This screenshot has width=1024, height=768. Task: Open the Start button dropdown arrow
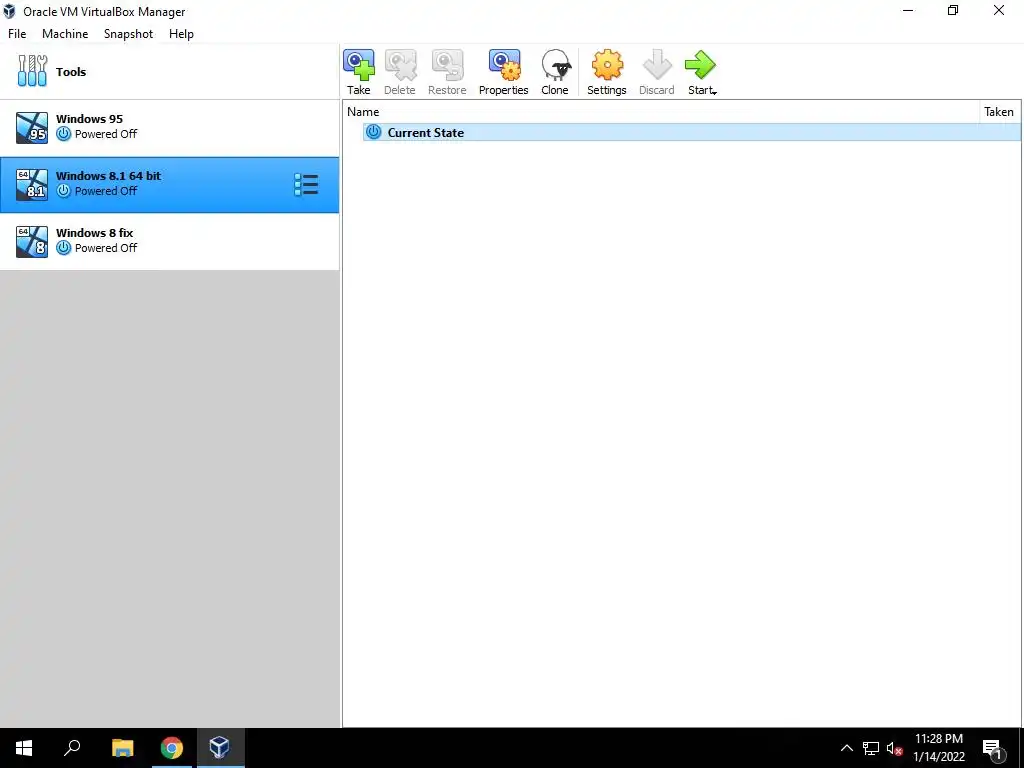pyautogui.click(x=714, y=93)
